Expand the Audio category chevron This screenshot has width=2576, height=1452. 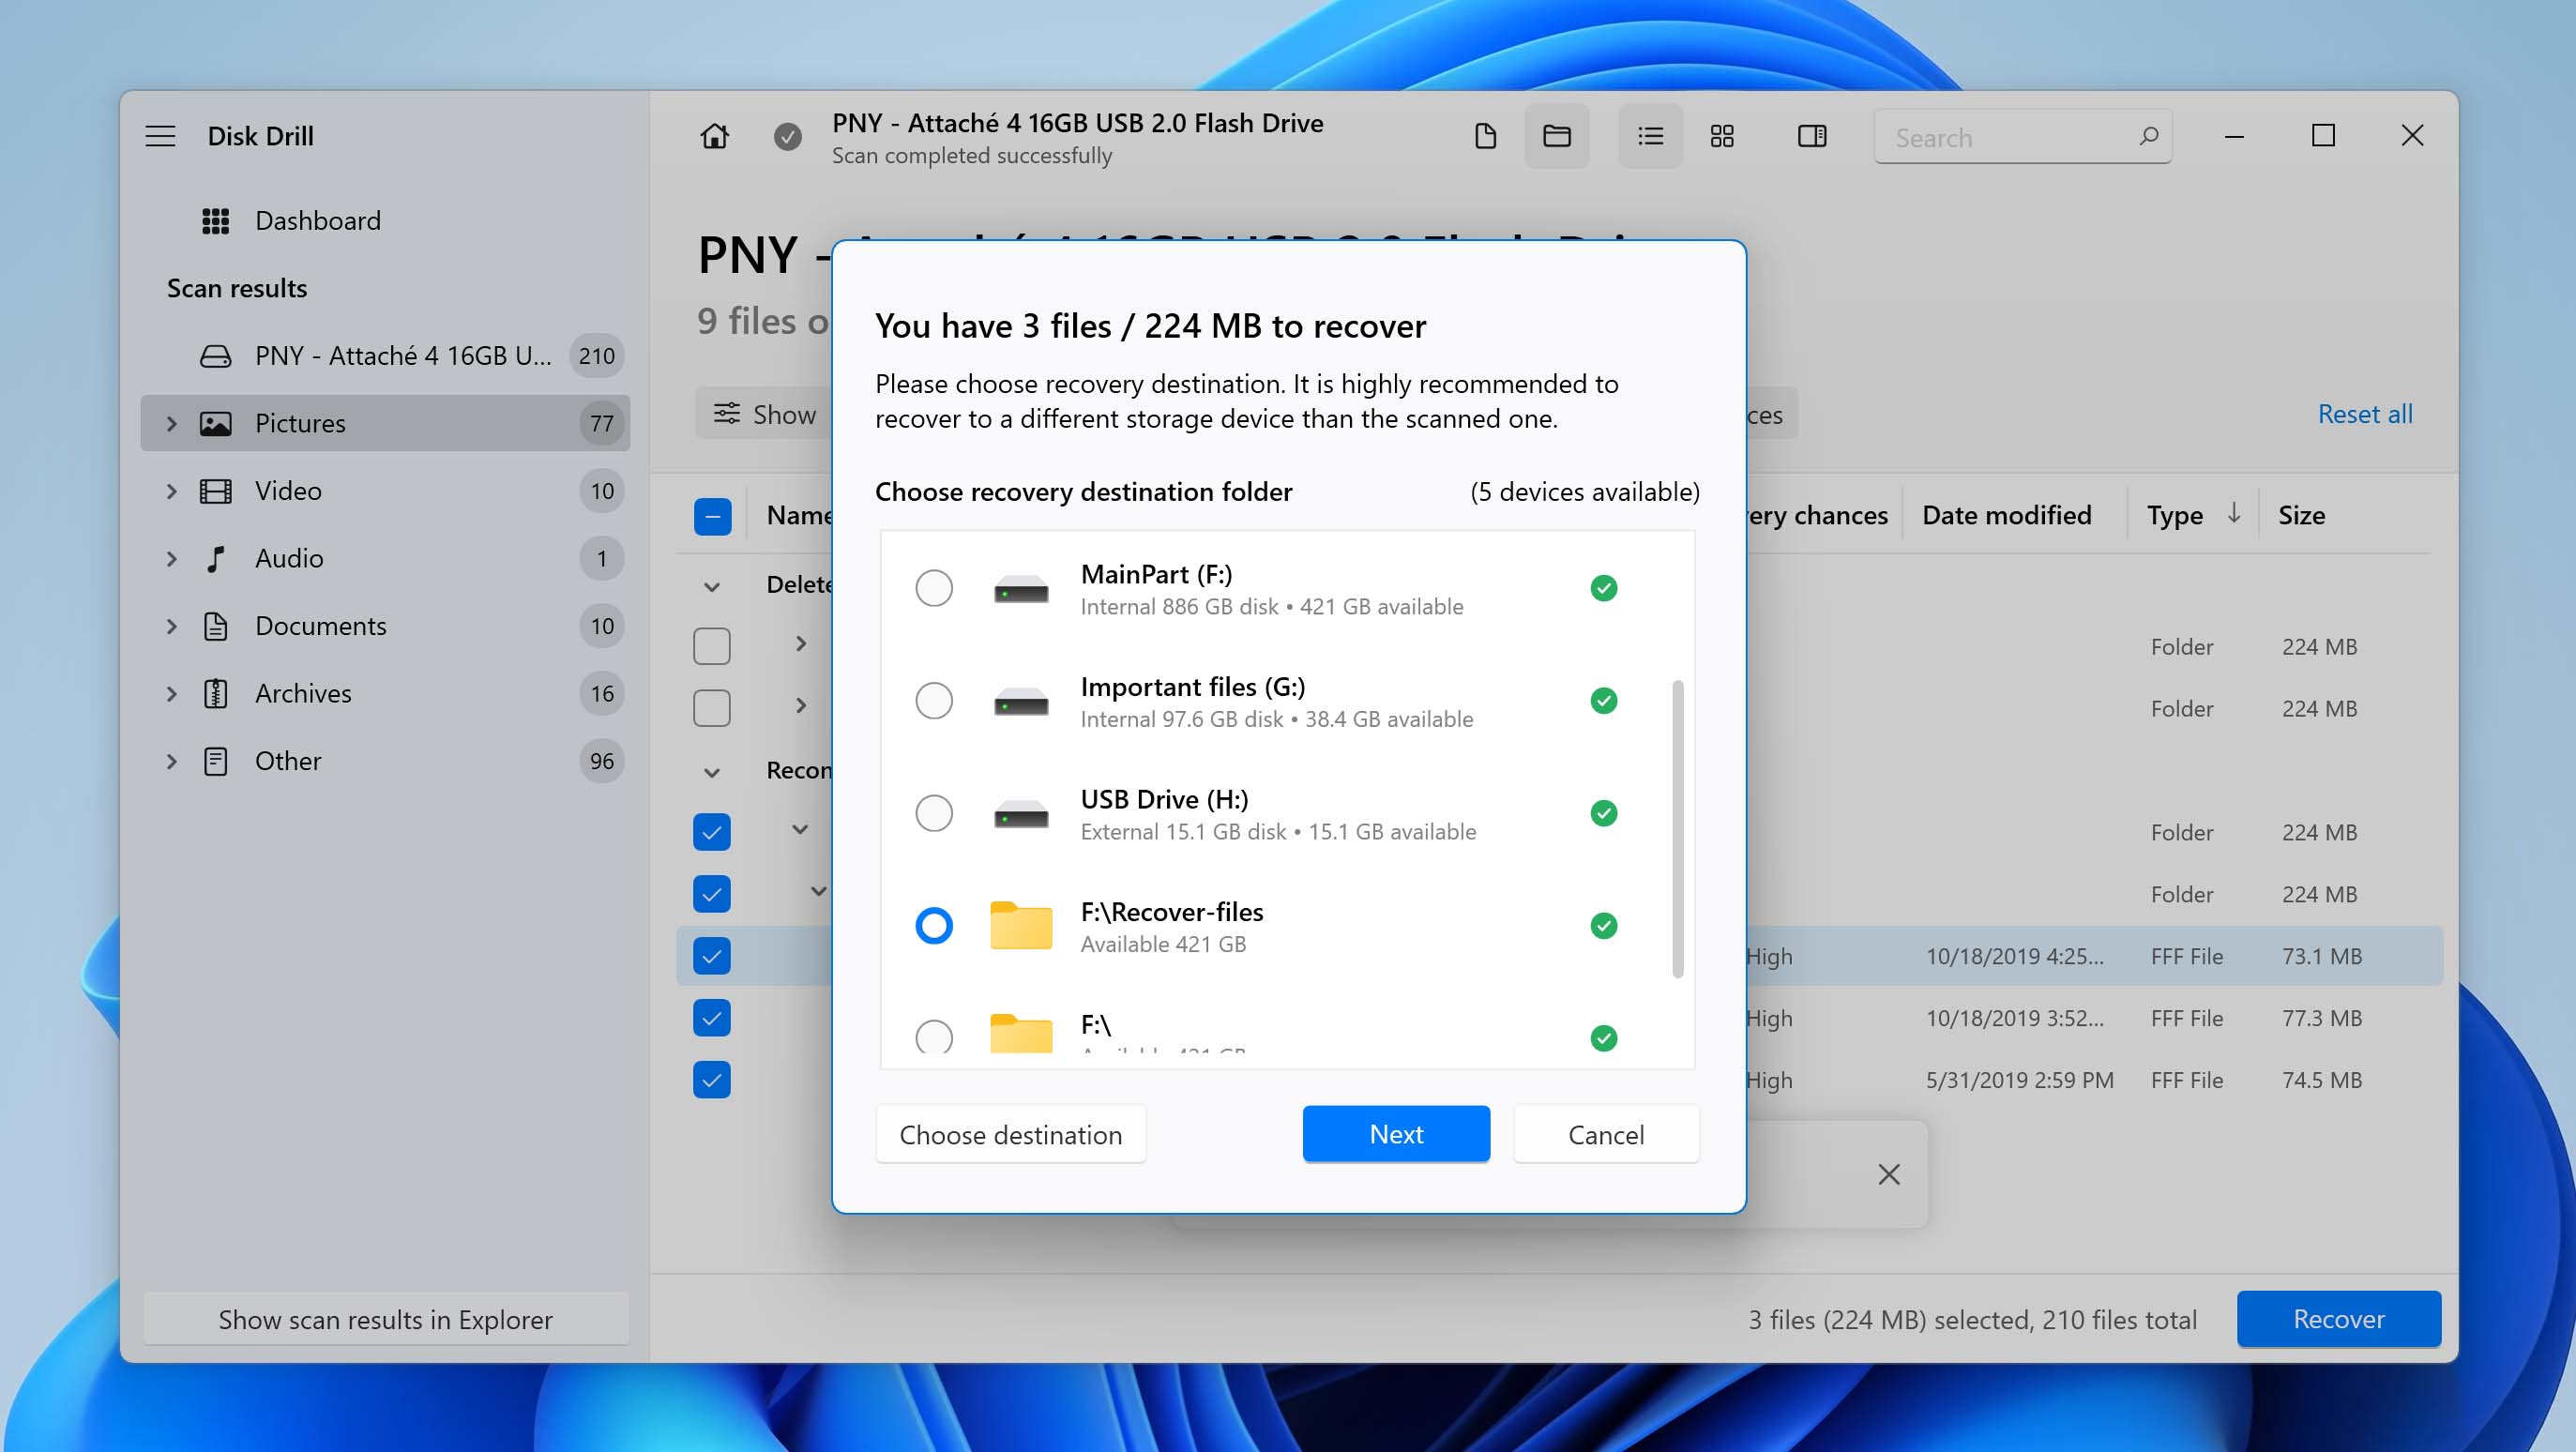point(171,559)
